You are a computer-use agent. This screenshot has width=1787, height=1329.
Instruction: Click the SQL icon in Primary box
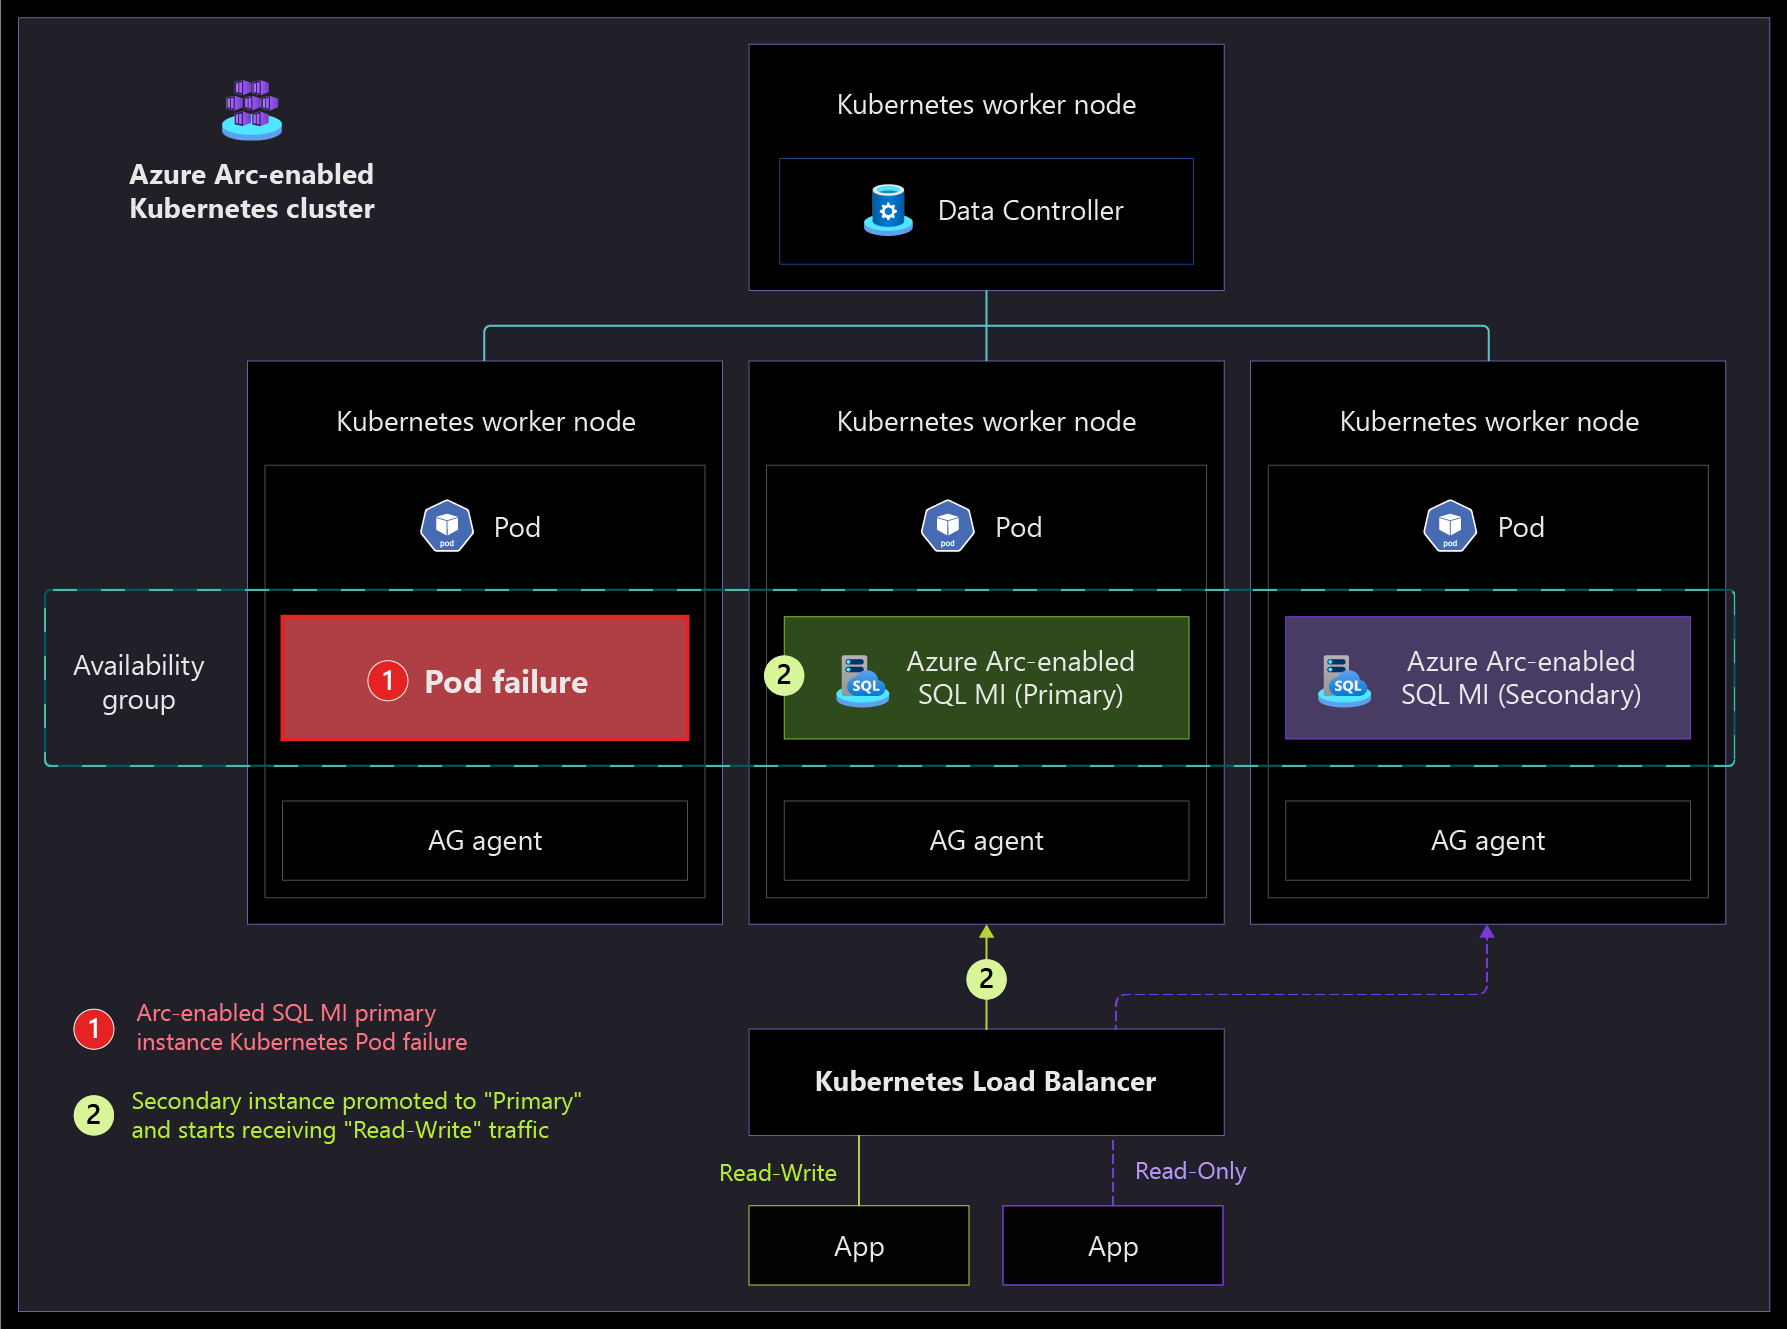tap(862, 680)
